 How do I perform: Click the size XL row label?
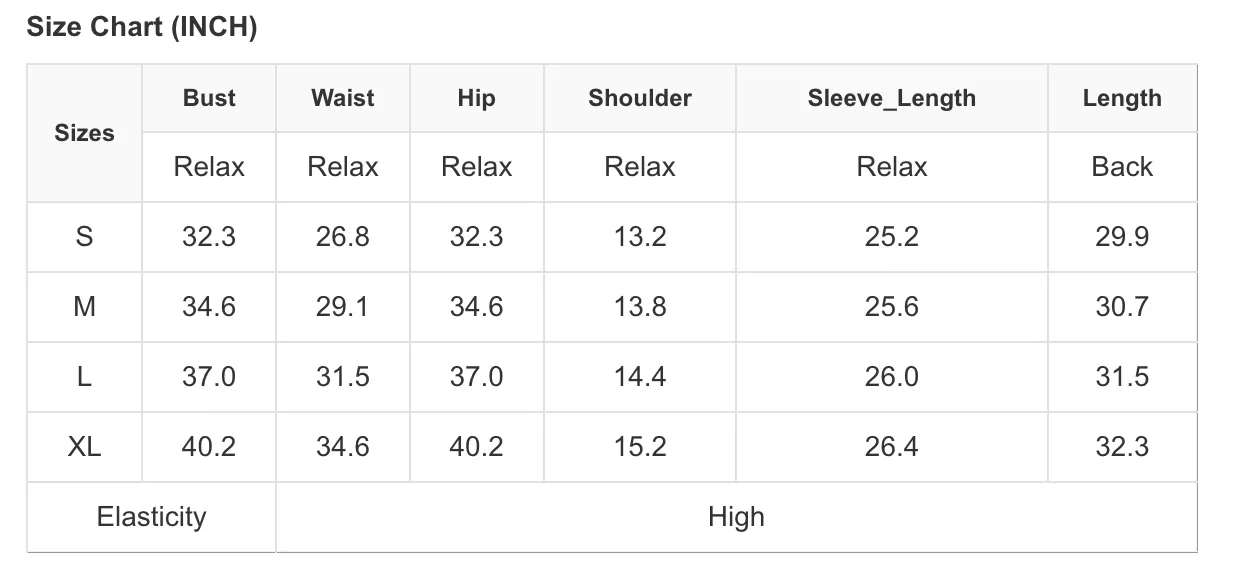click(x=84, y=447)
